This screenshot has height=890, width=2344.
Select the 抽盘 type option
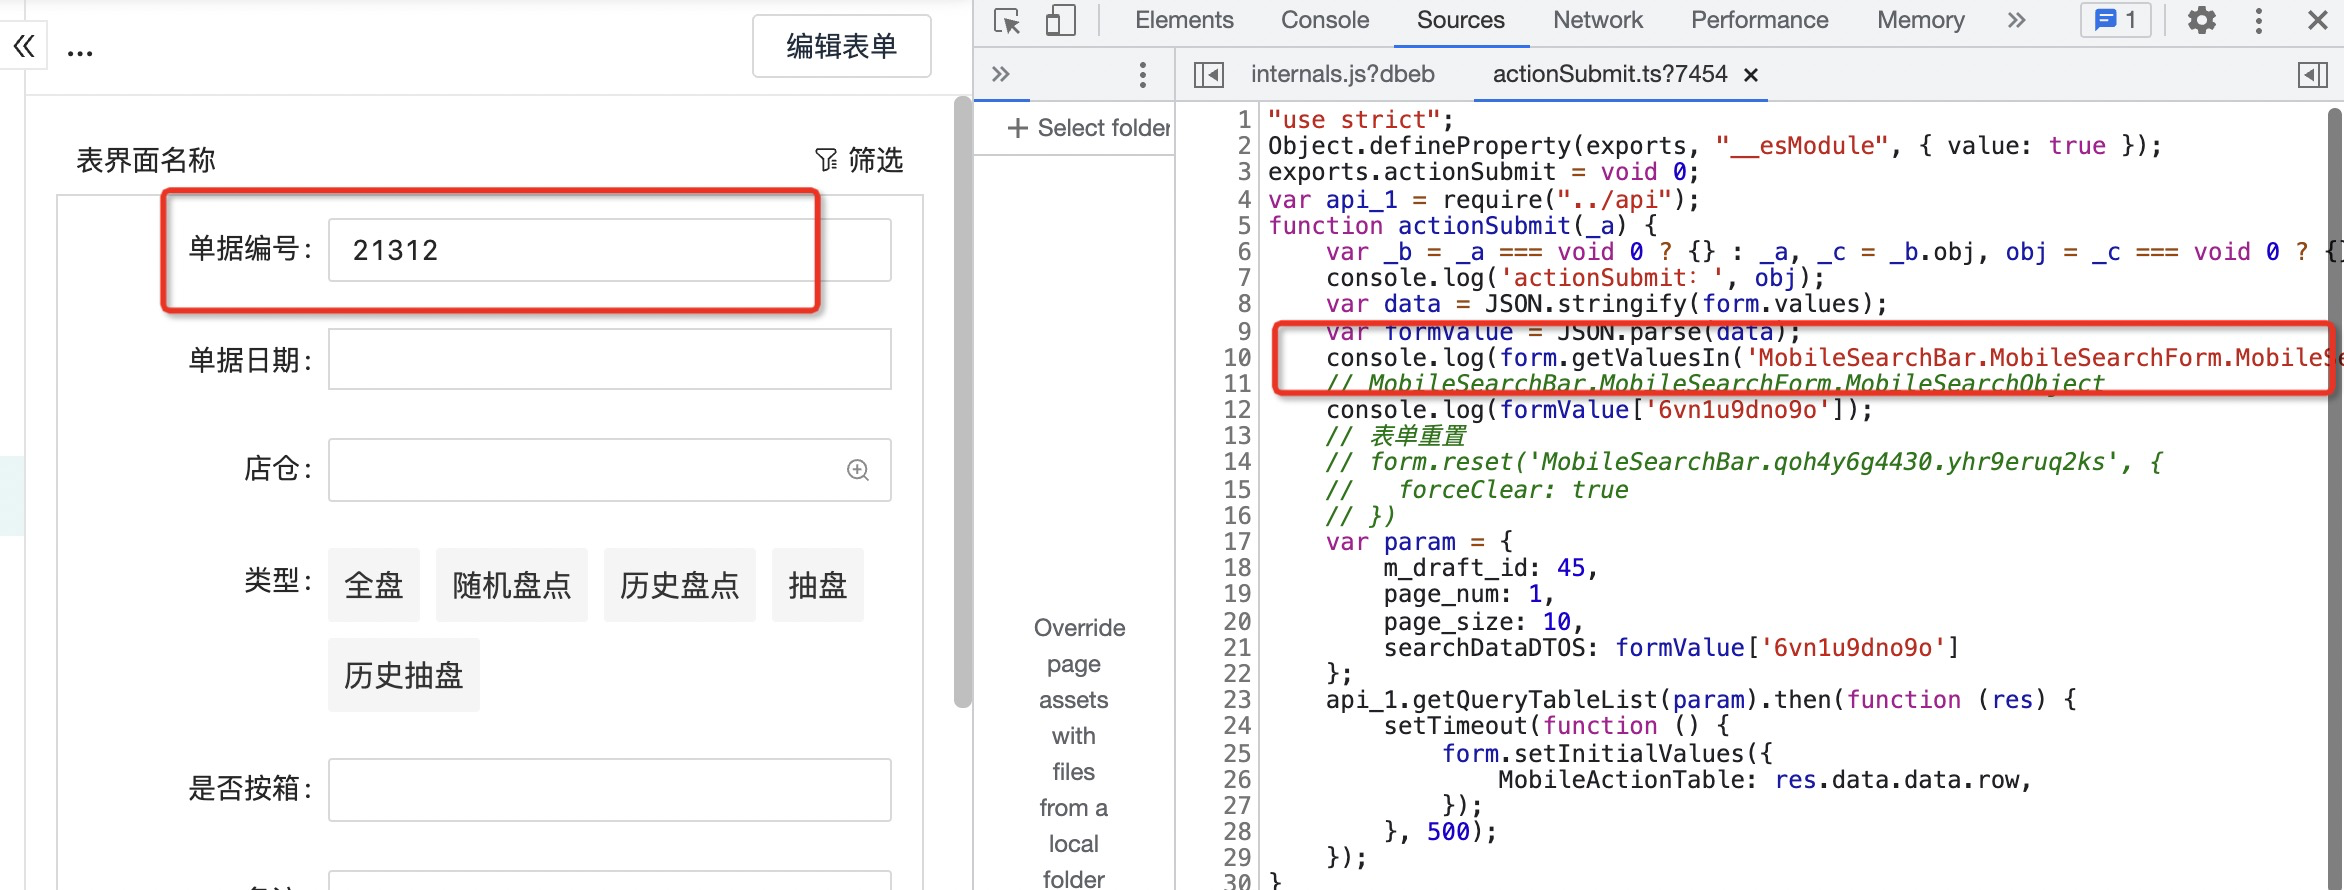[818, 585]
